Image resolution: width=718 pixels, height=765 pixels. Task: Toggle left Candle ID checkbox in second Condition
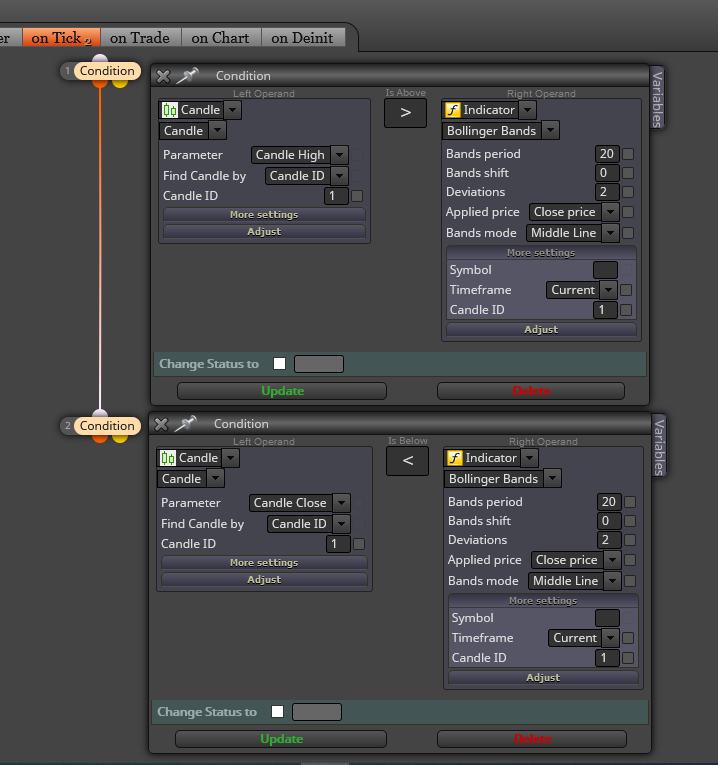click(x=359, y=544)
